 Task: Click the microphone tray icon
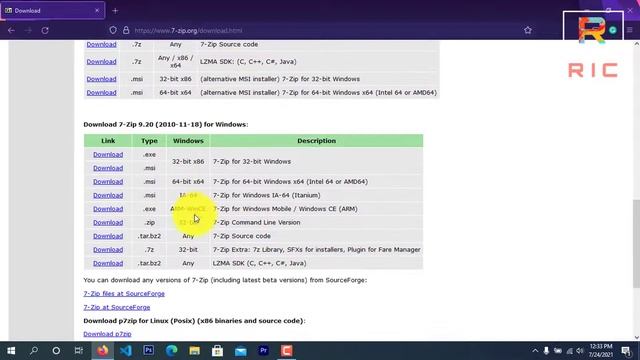(546, 351)
